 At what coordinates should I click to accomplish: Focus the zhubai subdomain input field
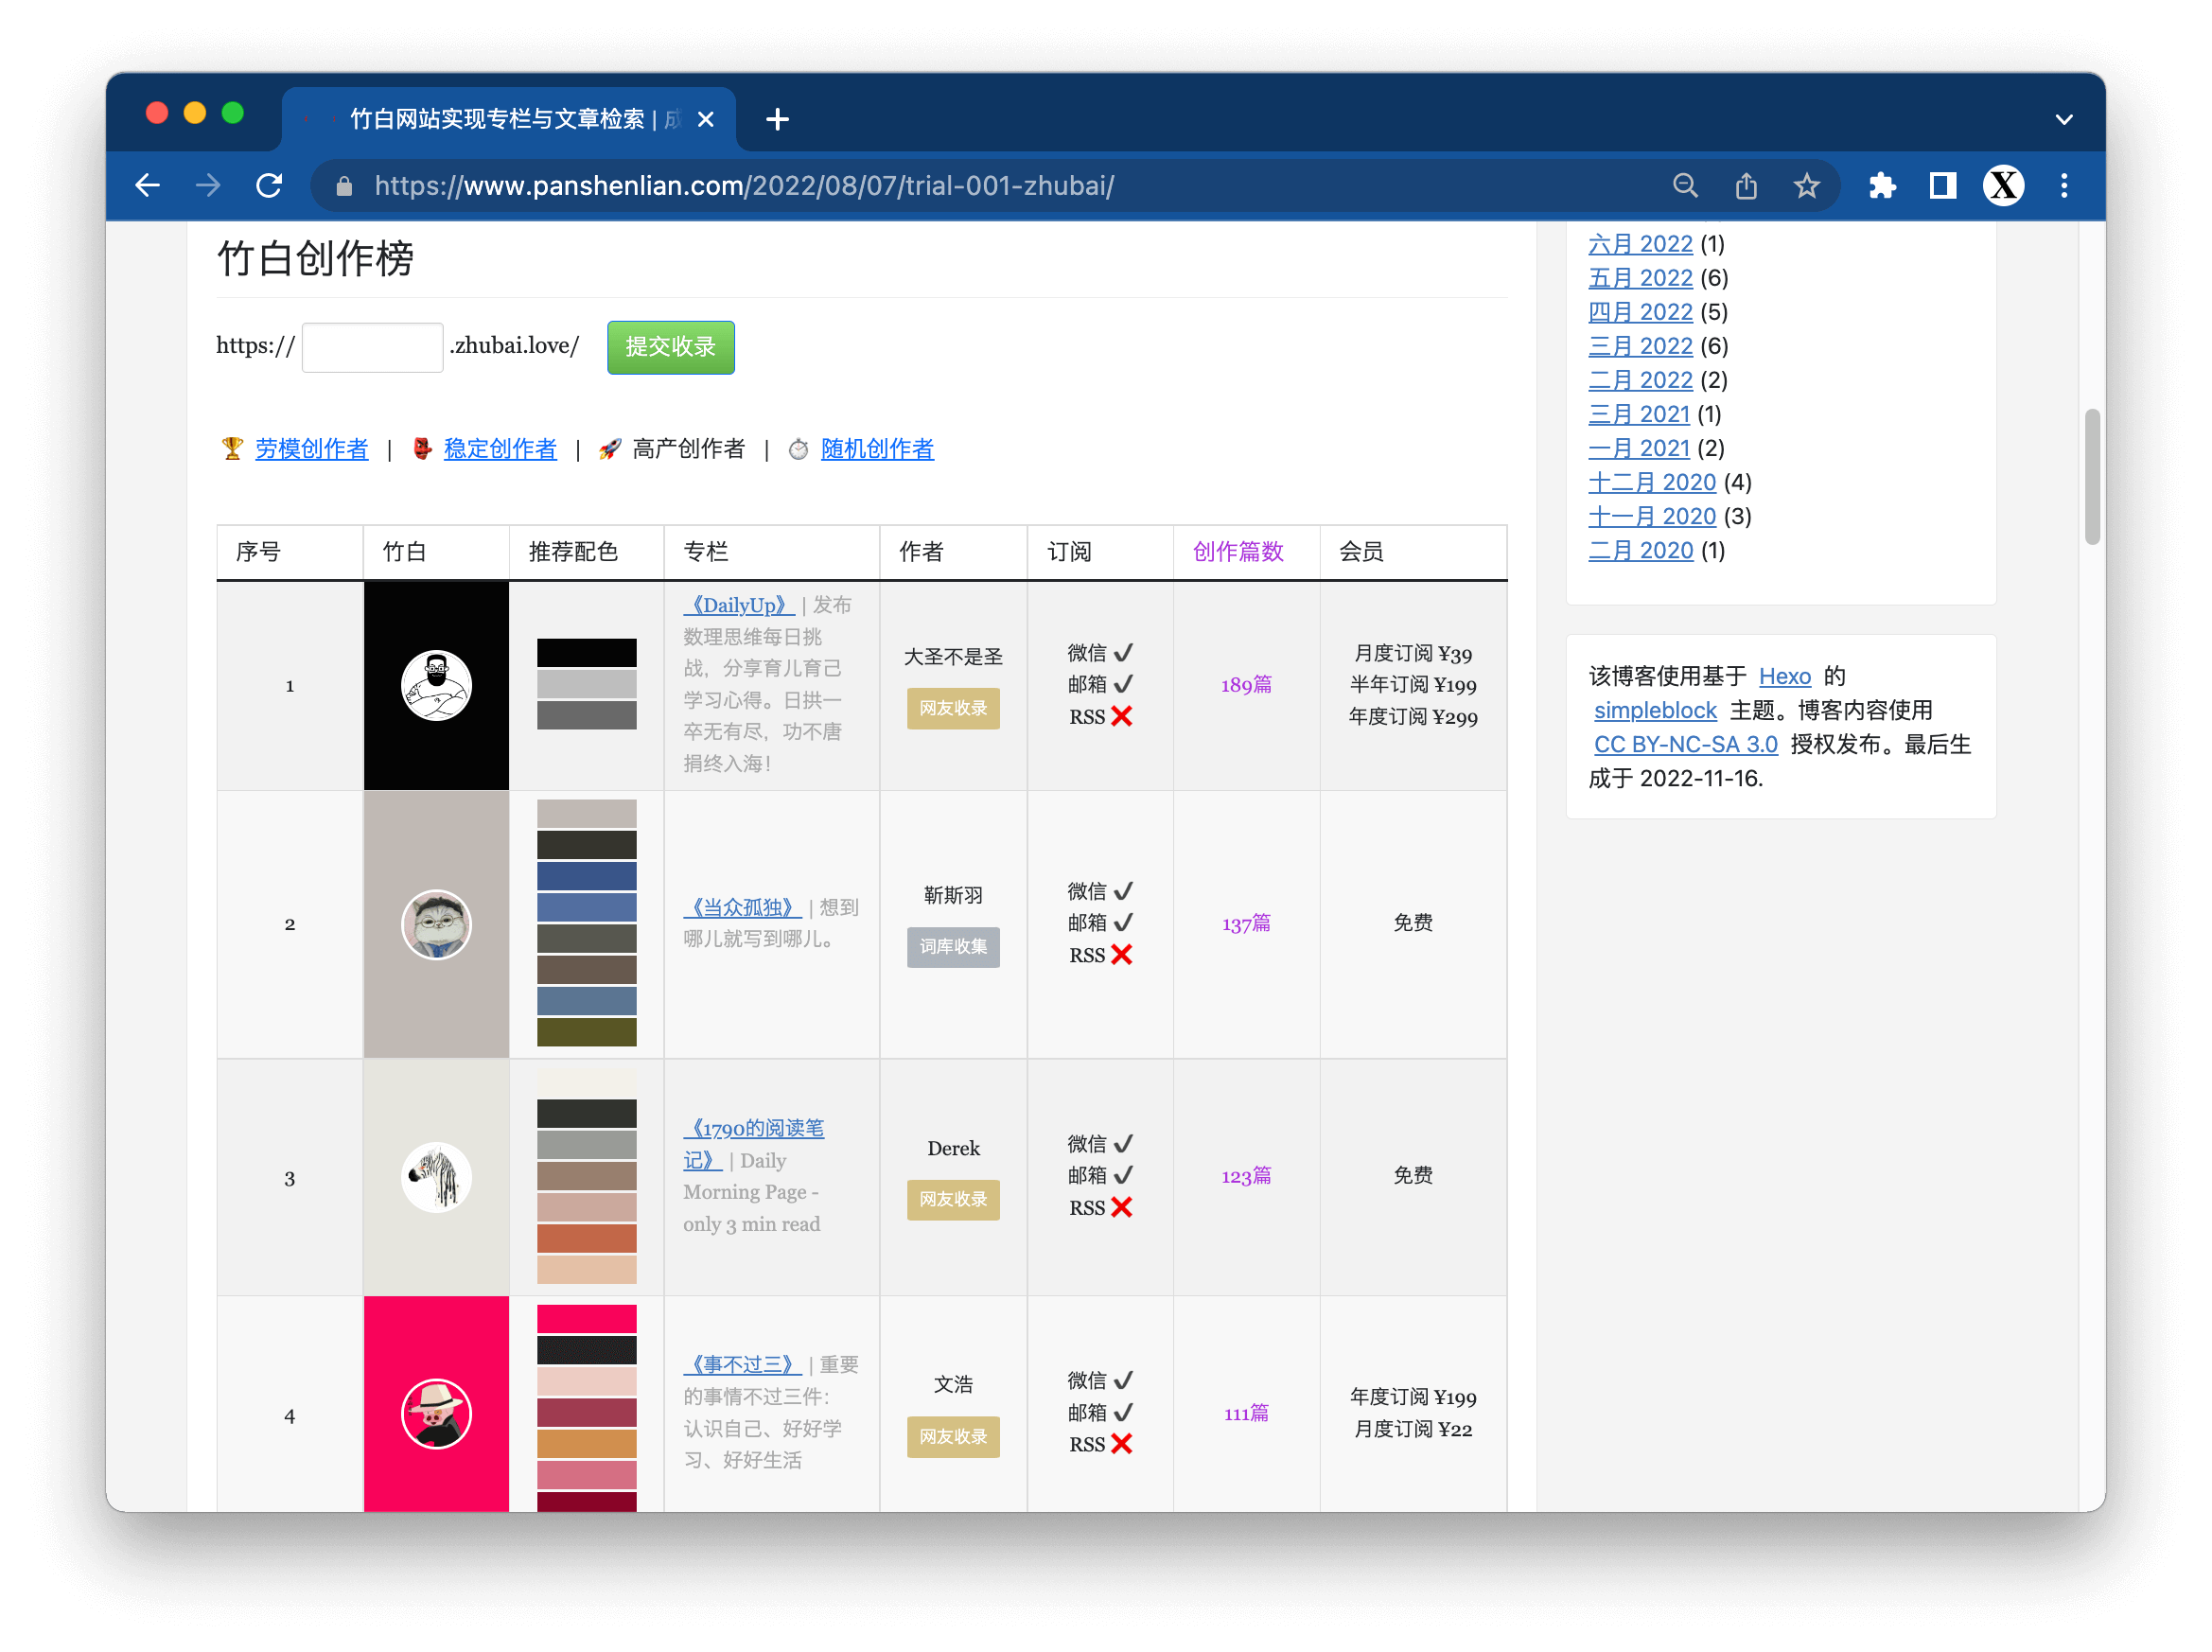pyautogui.click(x=372, y=347)
